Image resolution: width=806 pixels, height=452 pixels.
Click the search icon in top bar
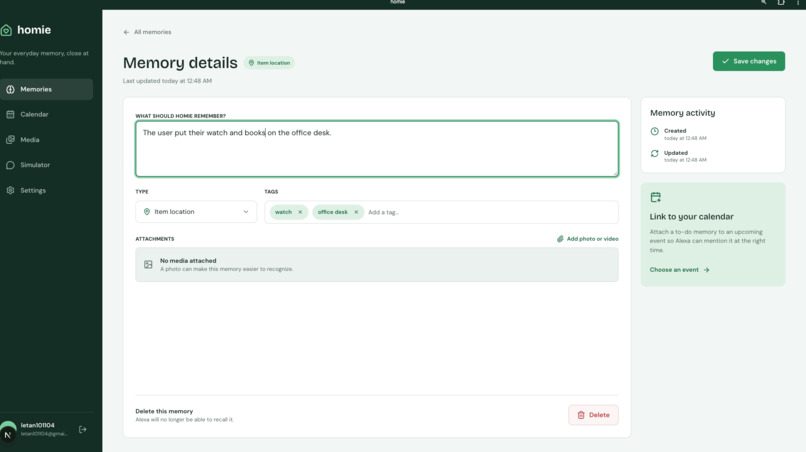764,2
